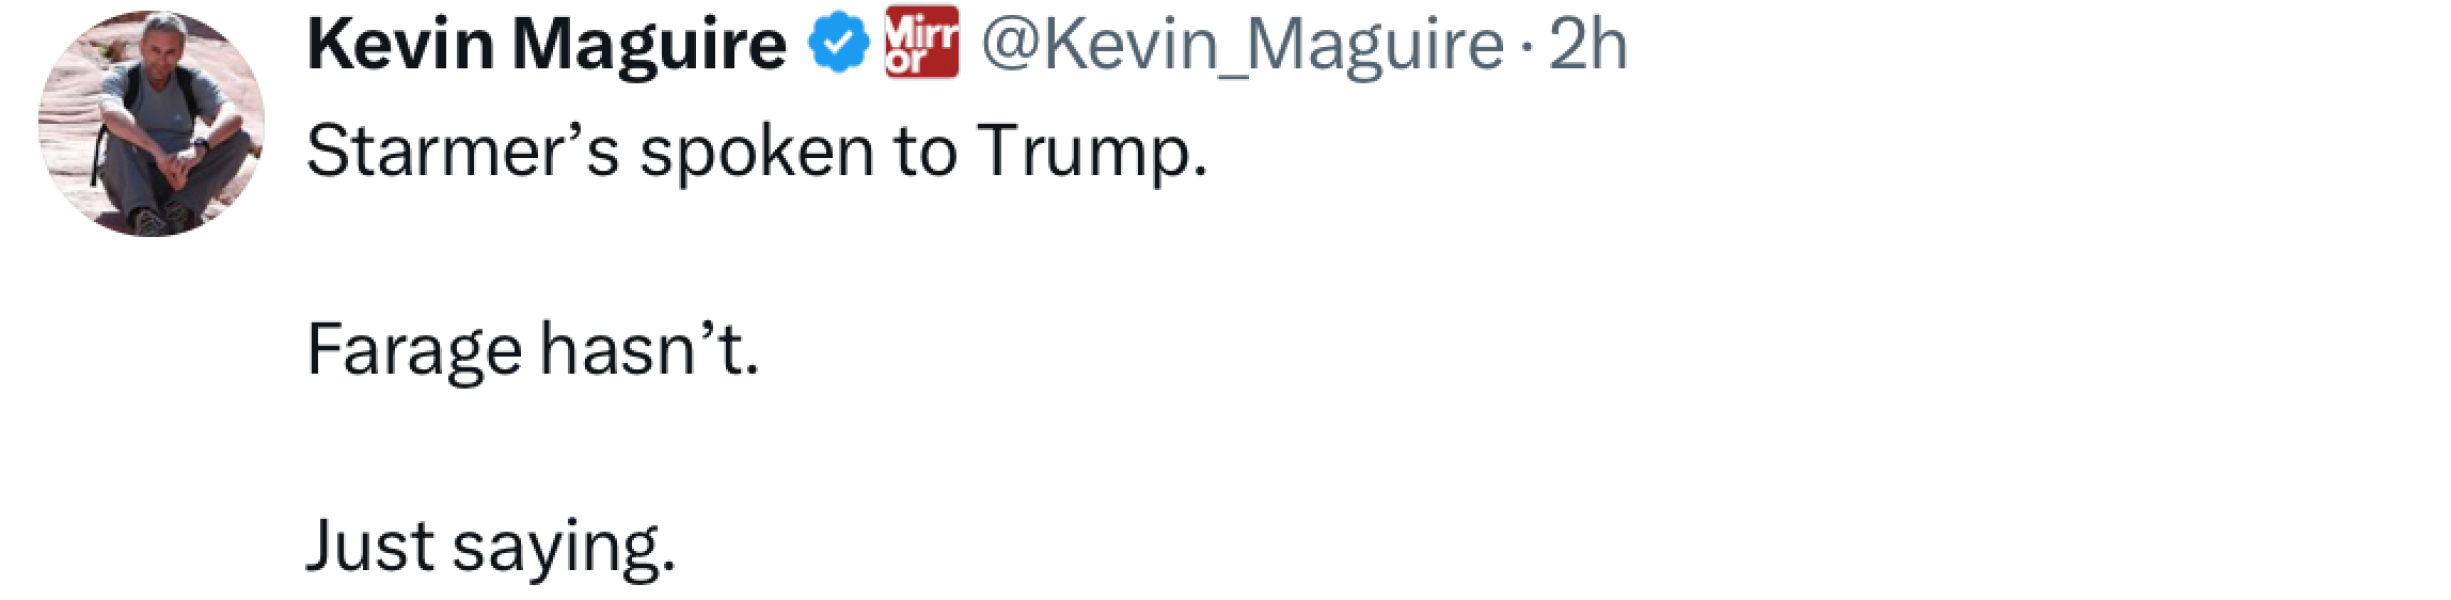Click the word "Starmer's" in the tweet
Viewport: 2451px width, 600px height.
[x=462, y=152]
